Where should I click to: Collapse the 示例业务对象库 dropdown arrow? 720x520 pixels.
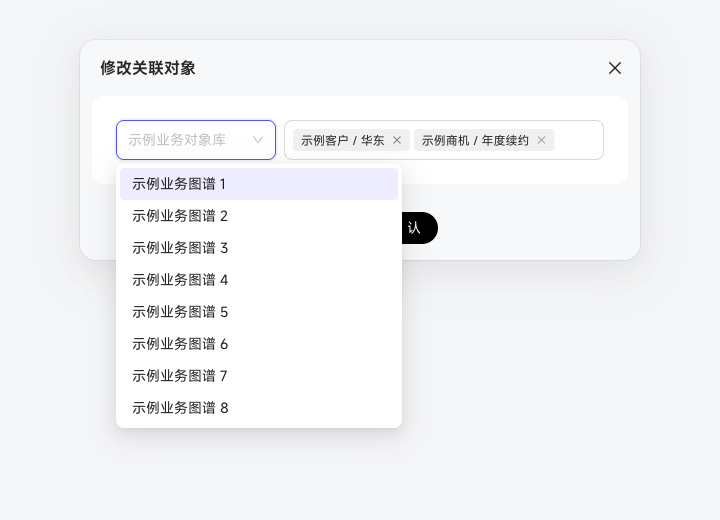pyautogui.click(x=258, y=140)
